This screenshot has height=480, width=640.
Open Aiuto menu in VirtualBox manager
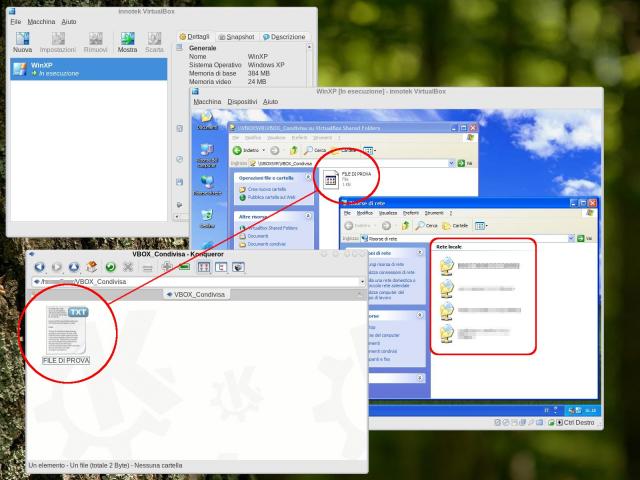(69, 22)
